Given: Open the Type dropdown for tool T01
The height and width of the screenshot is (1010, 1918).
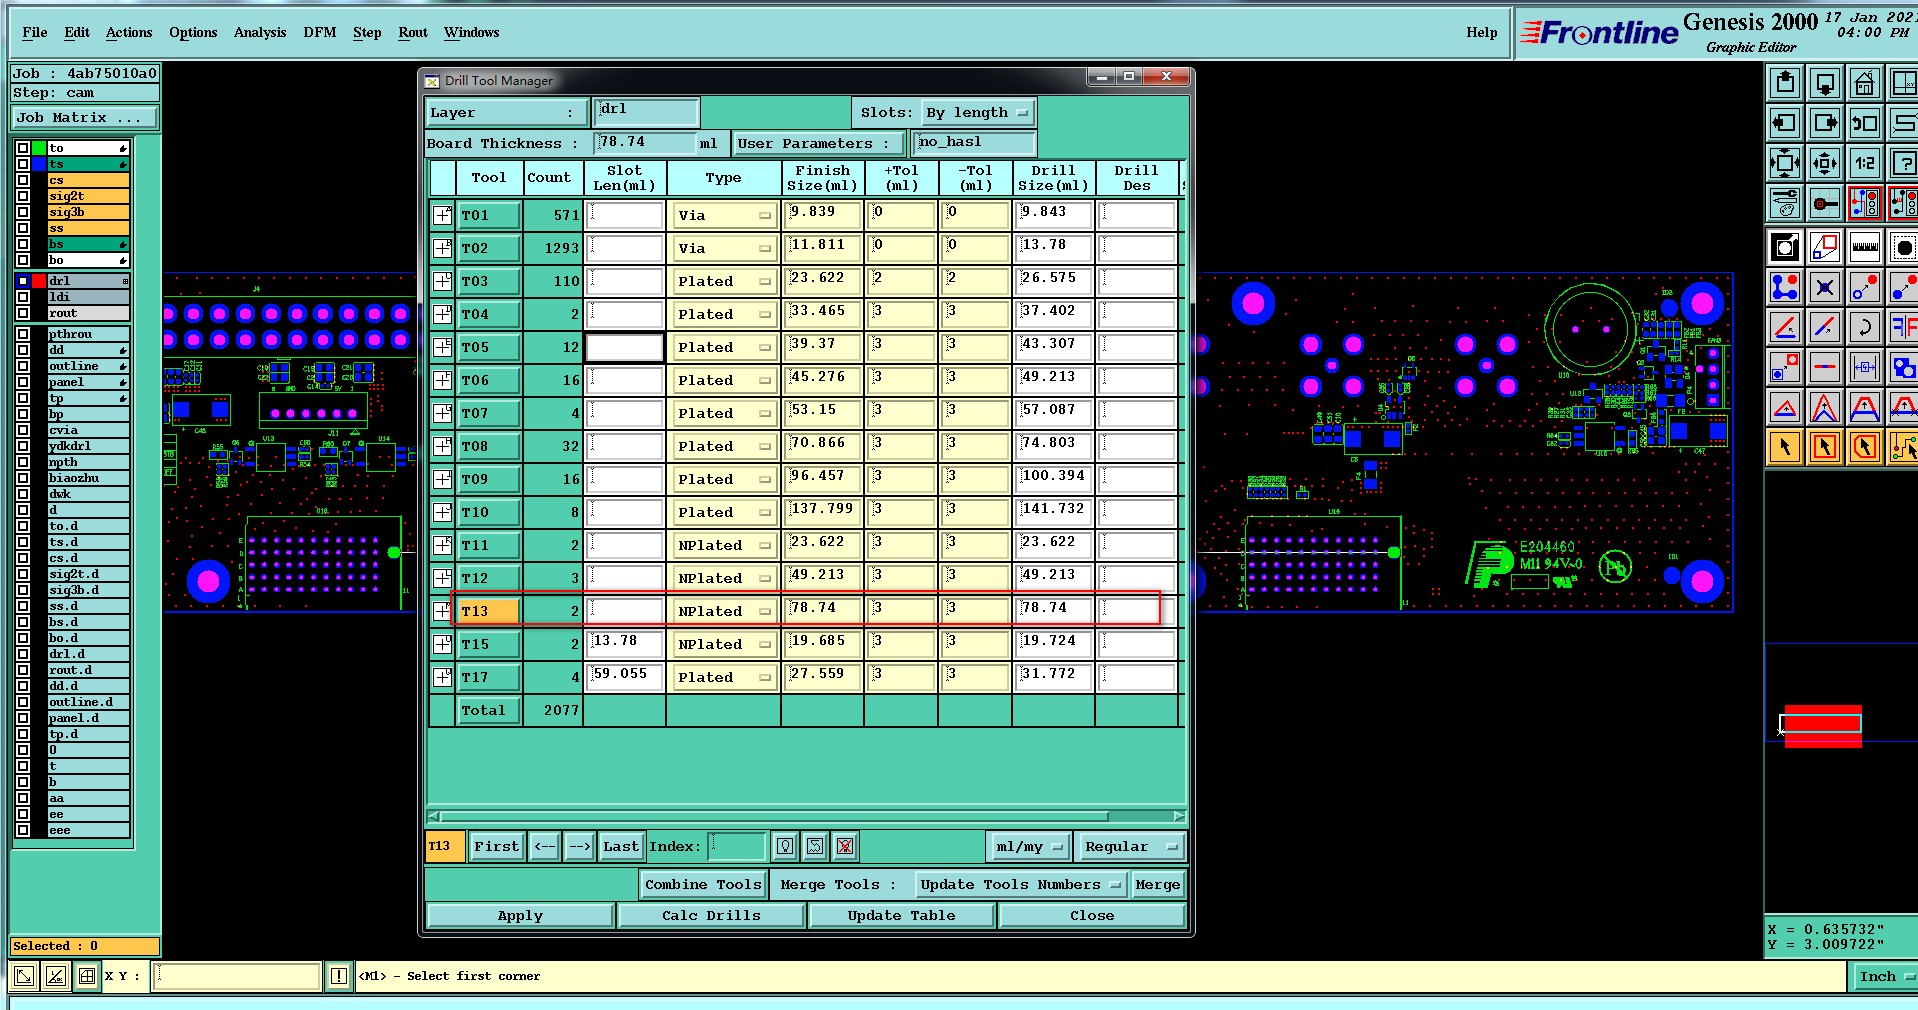Looking at the screenshot, I should tap(725, 215).
